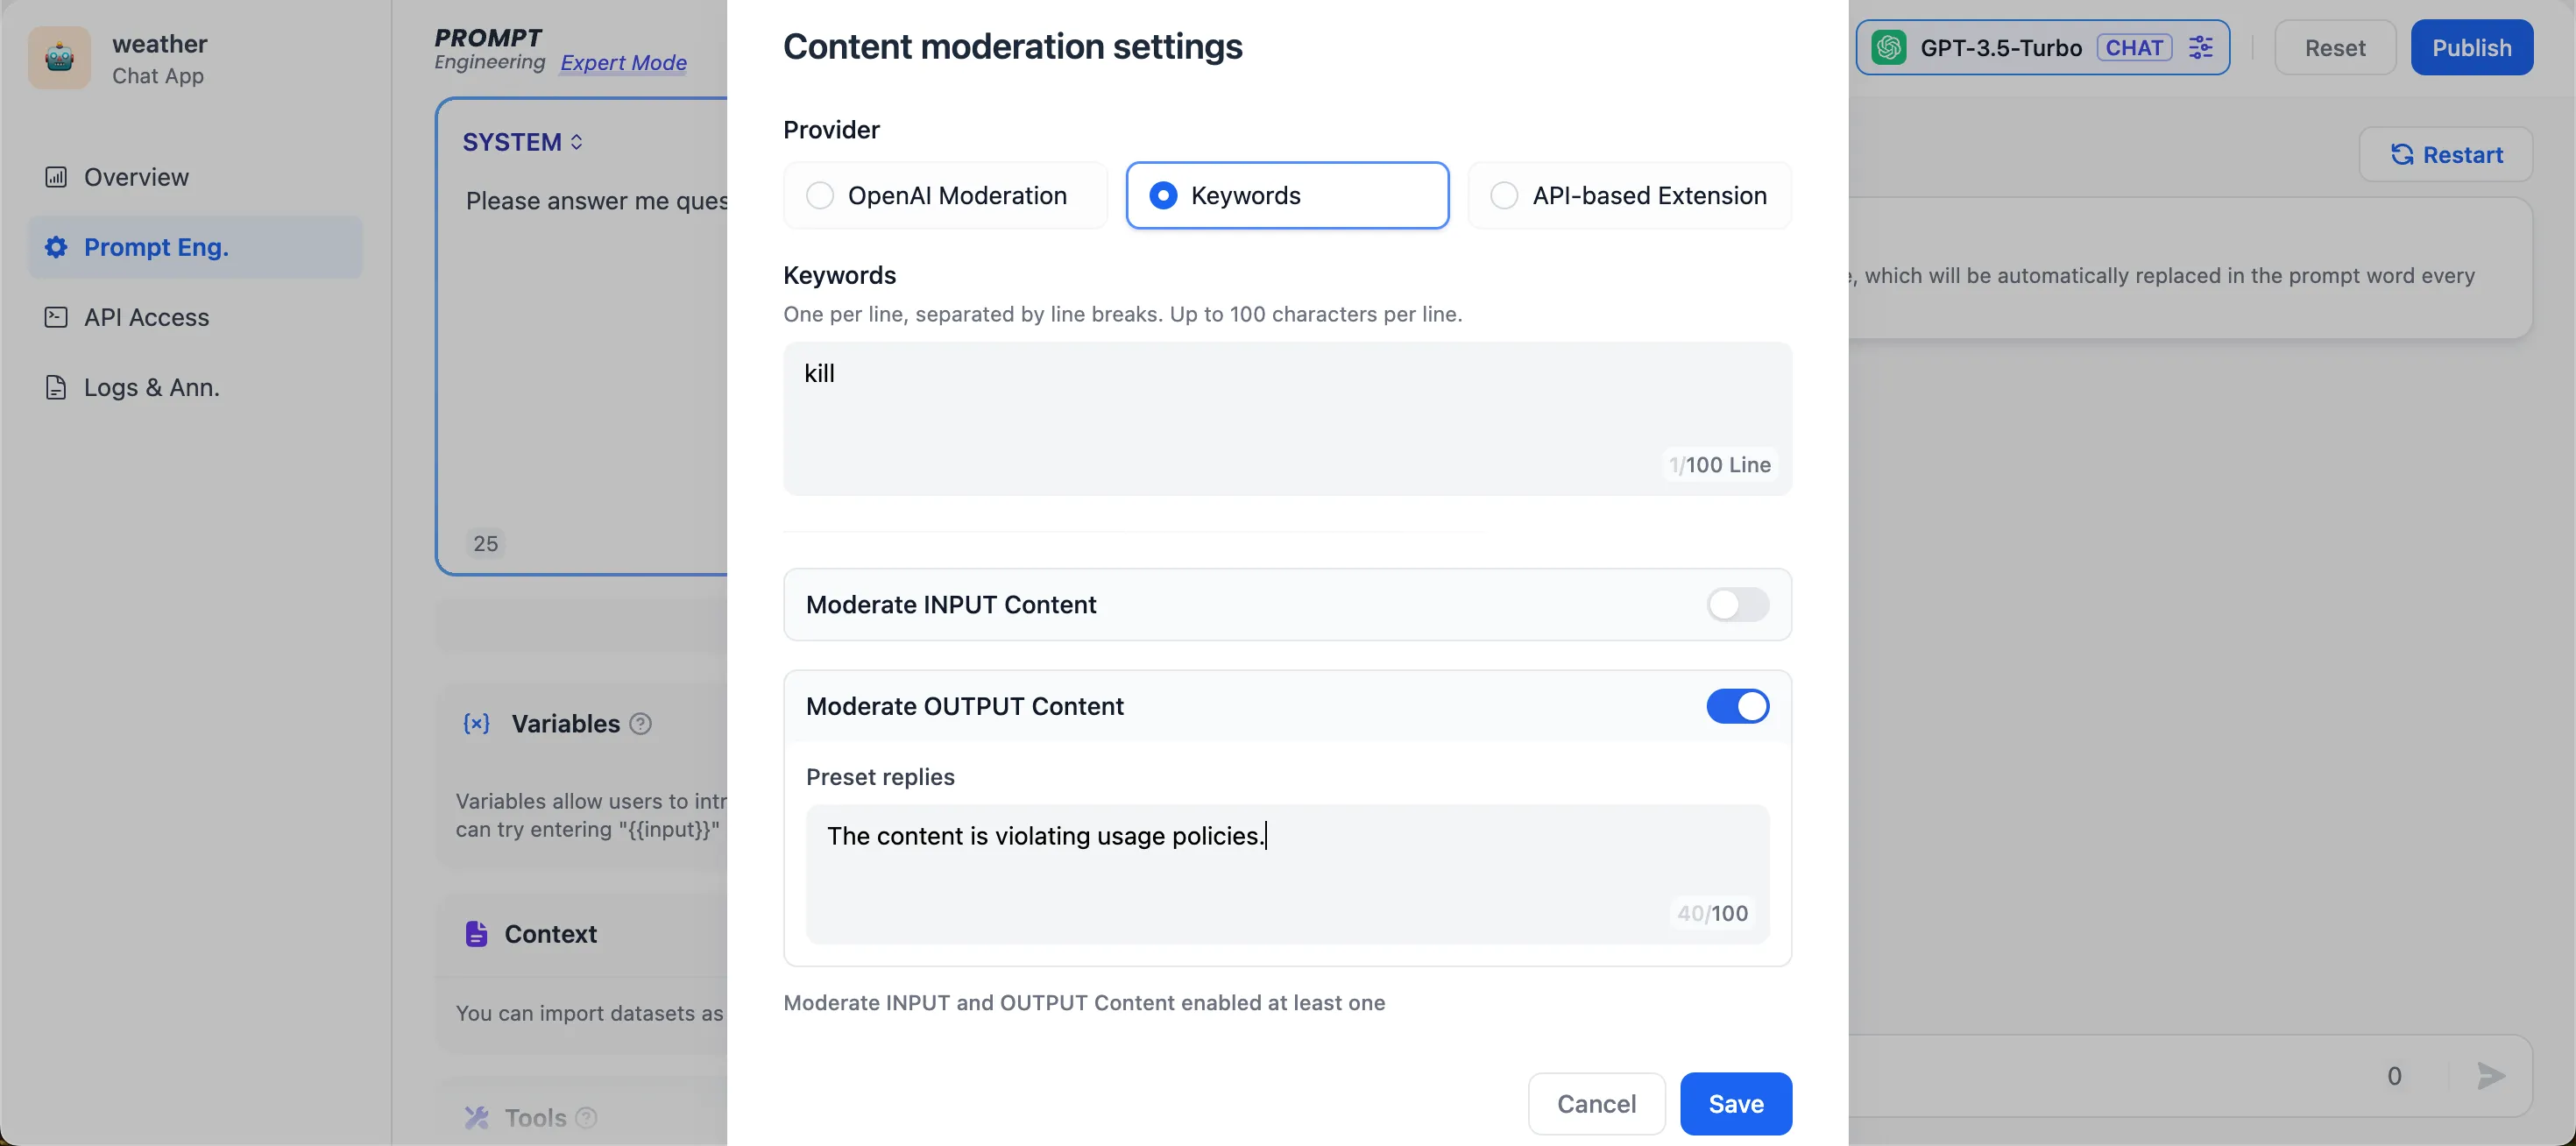The image size is (2576, 1146).
Task: Expand the SYSTEM role dropdown
Action: pyautogui.click(x=523, y=143)
